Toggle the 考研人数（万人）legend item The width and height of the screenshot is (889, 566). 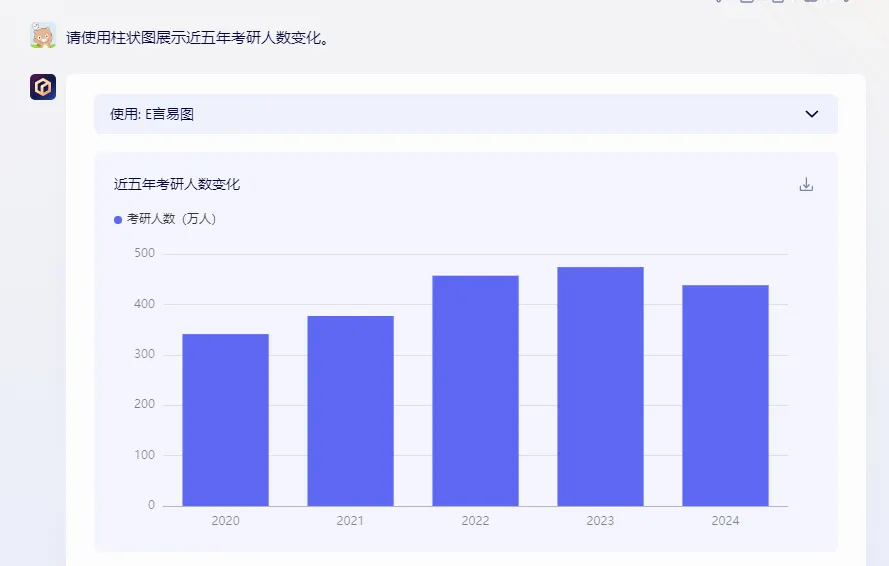(165, 219)
